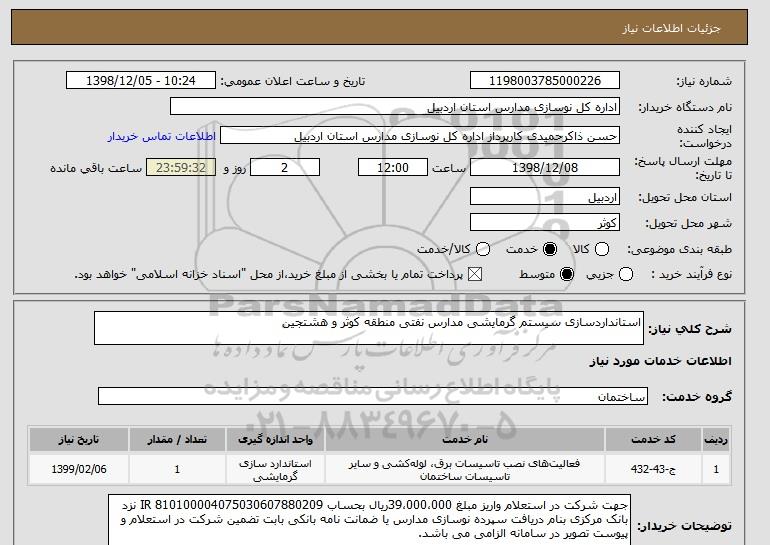Viewport: 770px width, 545px height.
Task: Click the announcement date field 1398/12/05 - 10:24
Action: pyautogui.click(x=141, y=81)
